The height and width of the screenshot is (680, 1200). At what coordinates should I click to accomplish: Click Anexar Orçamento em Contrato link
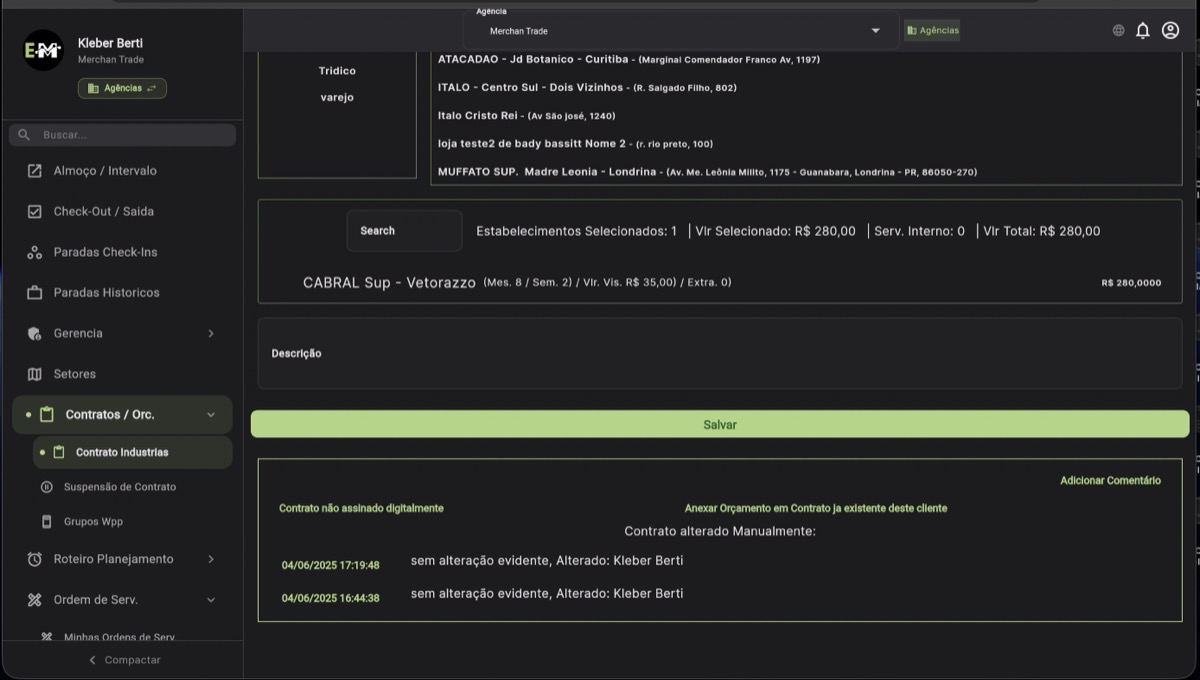815,508
